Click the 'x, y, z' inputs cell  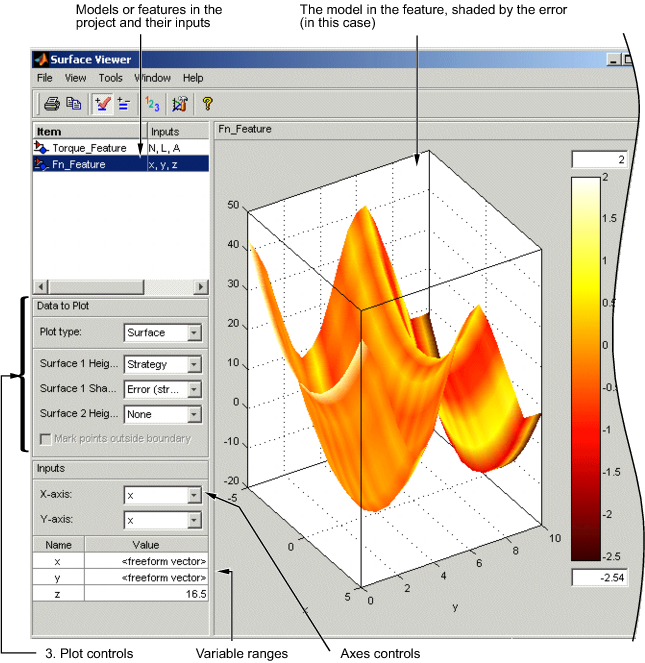click(178, 164)
